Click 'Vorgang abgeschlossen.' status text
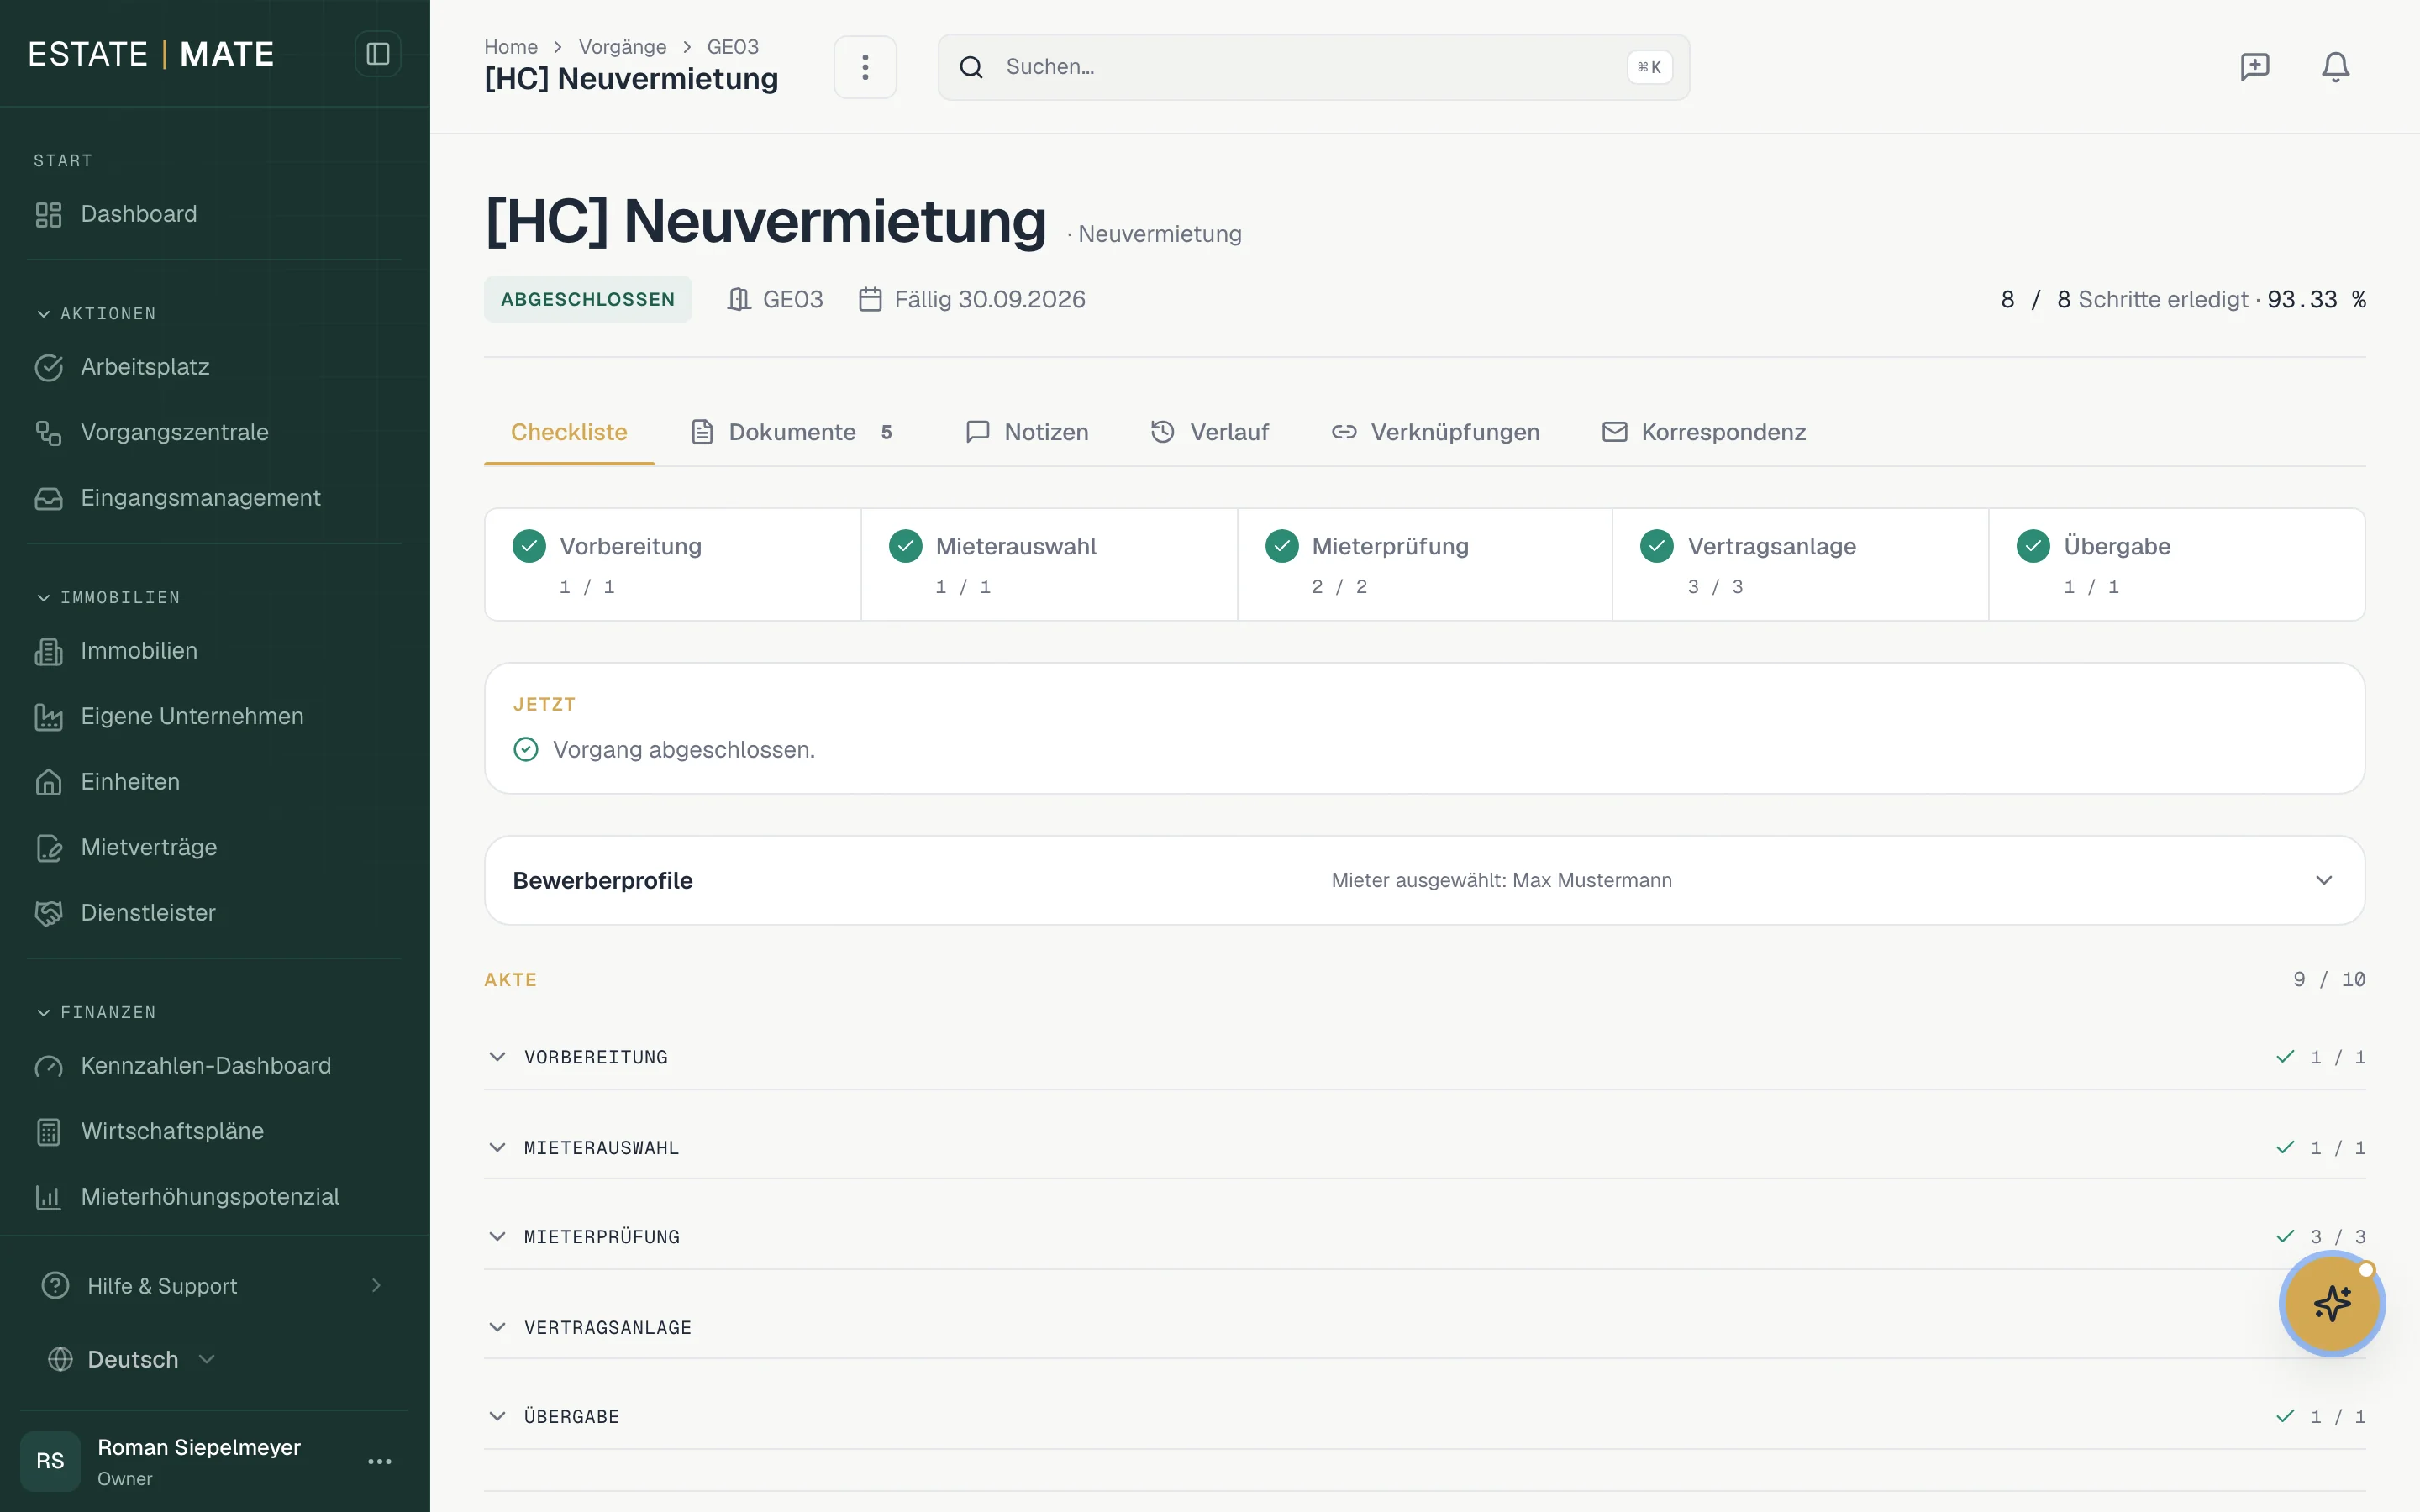 click(684, 750)
